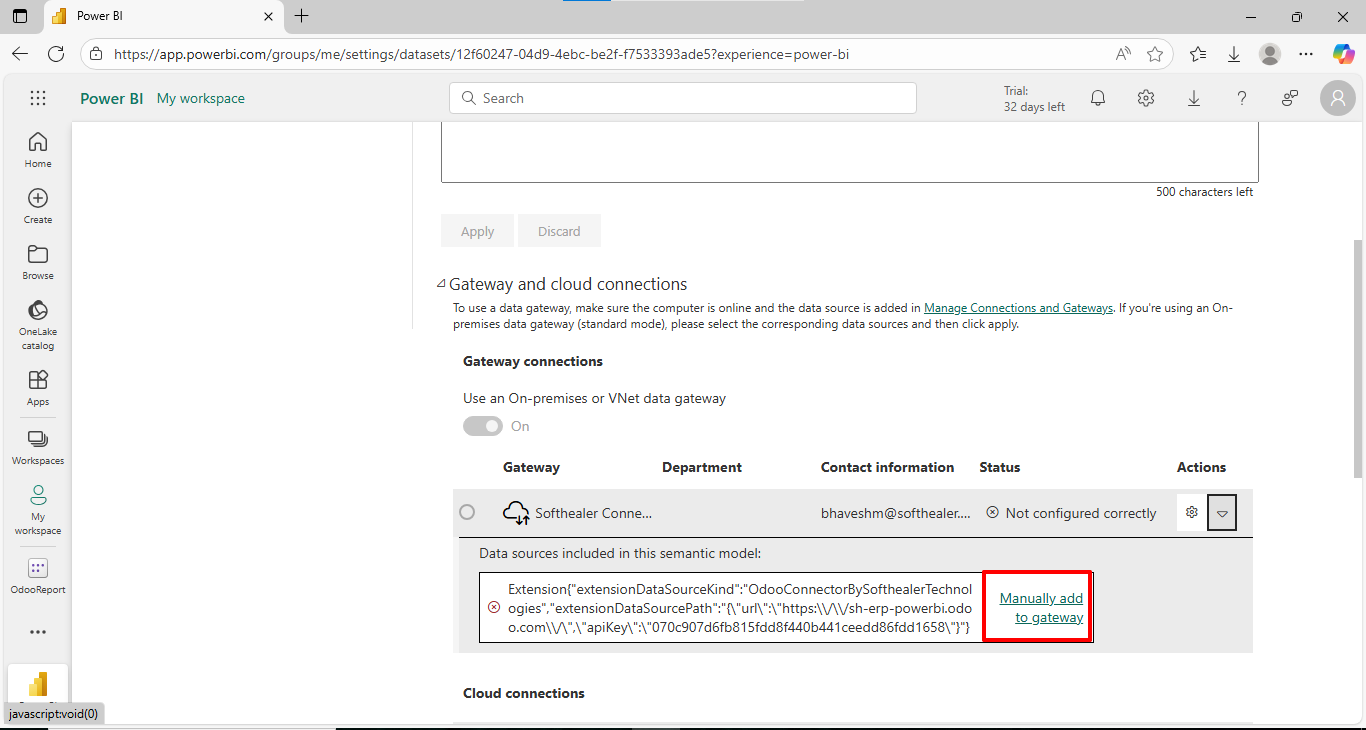
Task: Click the Softhealer Conne... gateway name
Action: pos(593,513)
